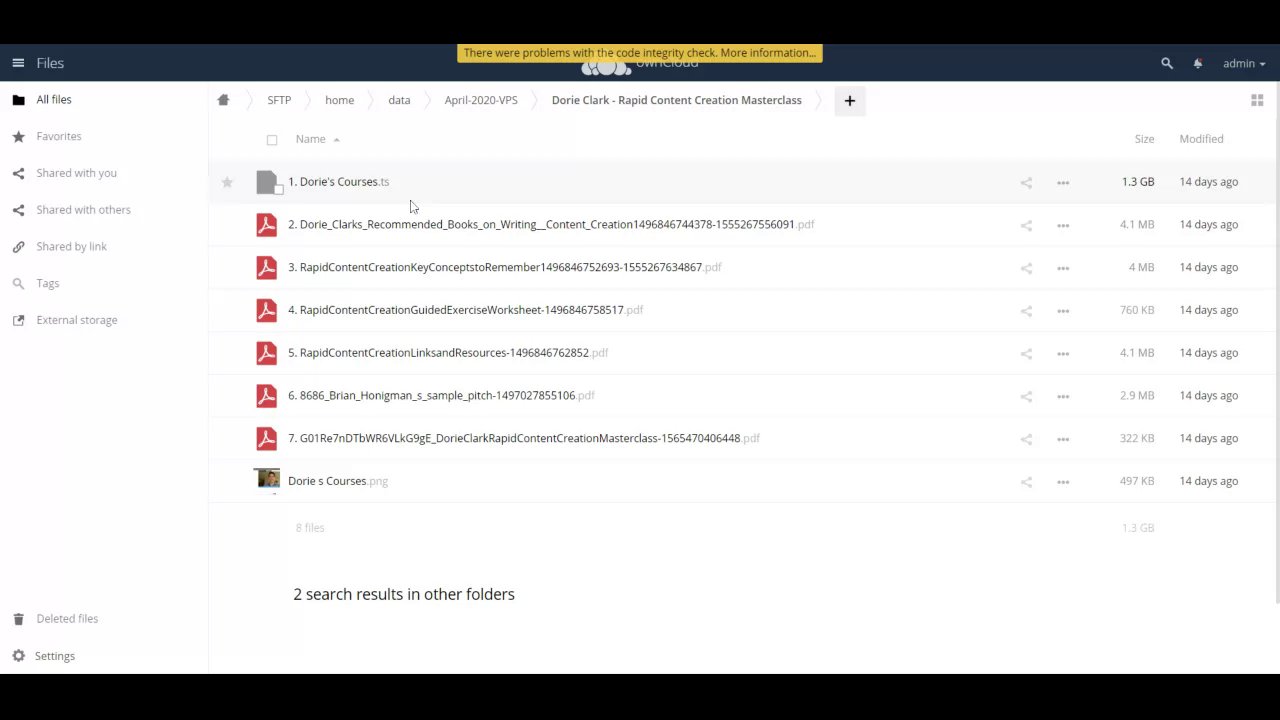Viewport: 1280px width, 720px height.
Task: Share the Brian_Honigman sample pitch PDF
Action: (1026, 397)
